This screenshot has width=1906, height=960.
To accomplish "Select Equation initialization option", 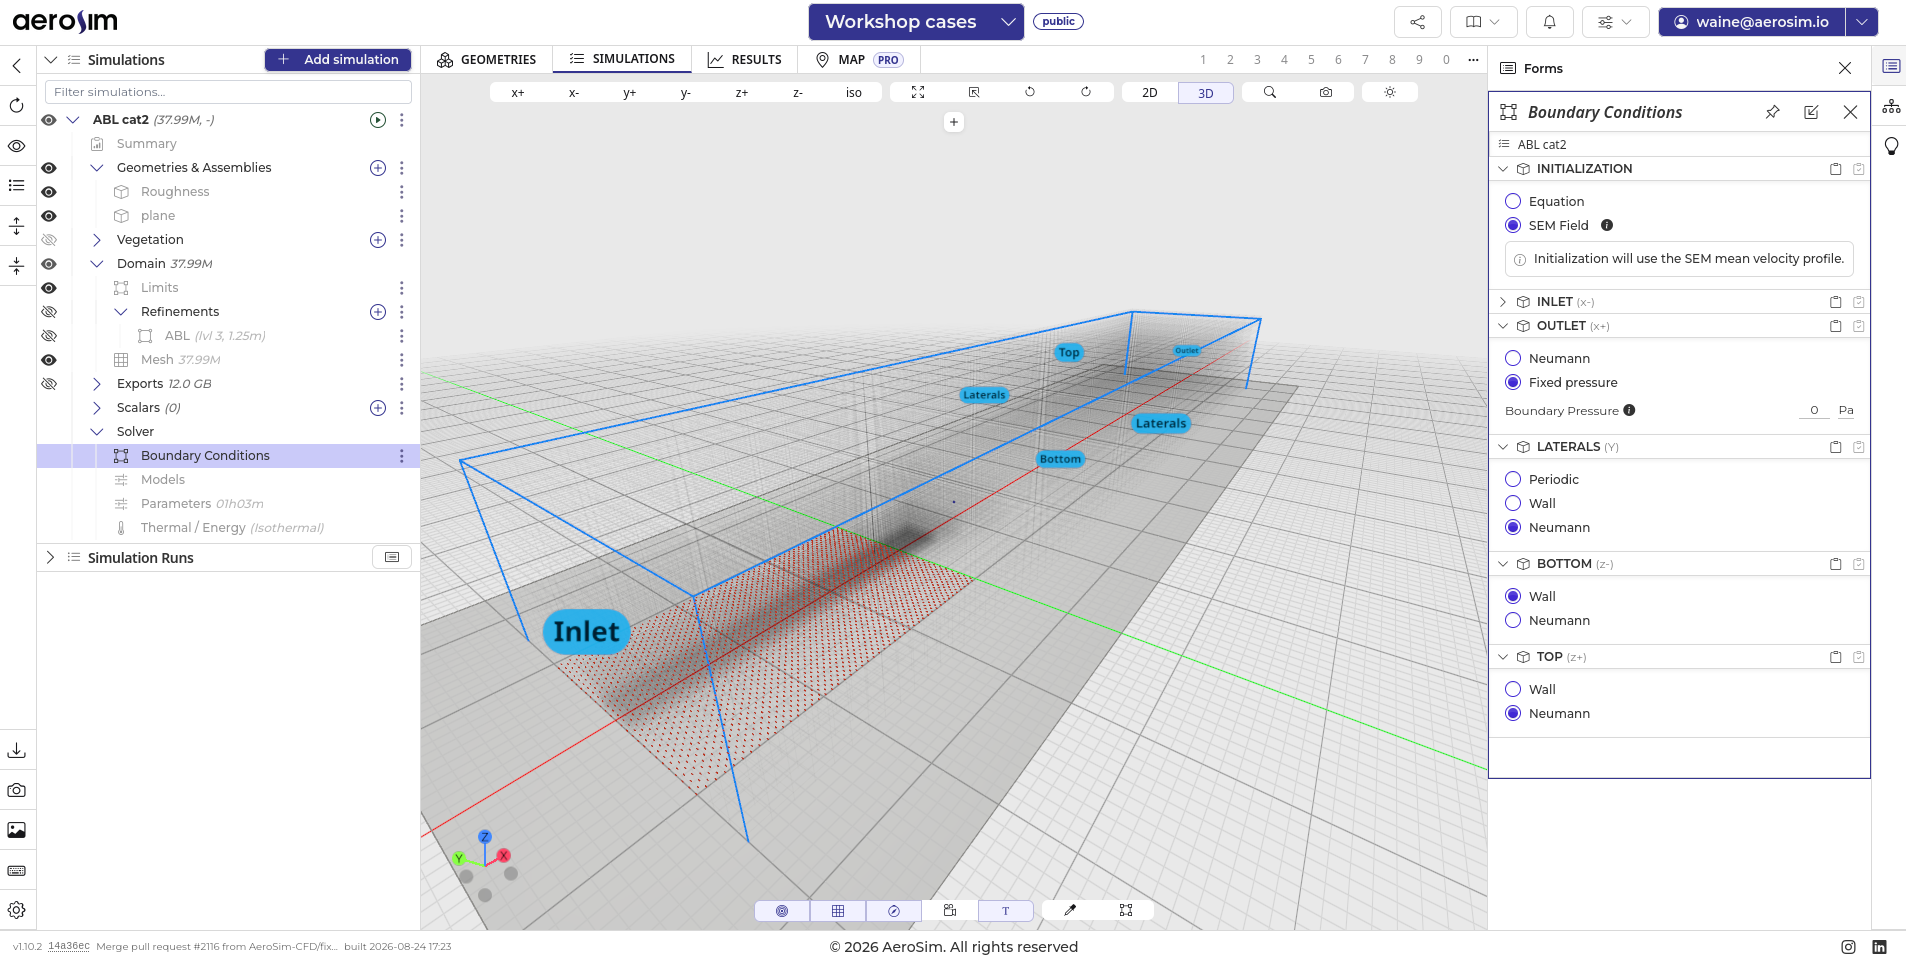I will click(x=1513, y=202).
